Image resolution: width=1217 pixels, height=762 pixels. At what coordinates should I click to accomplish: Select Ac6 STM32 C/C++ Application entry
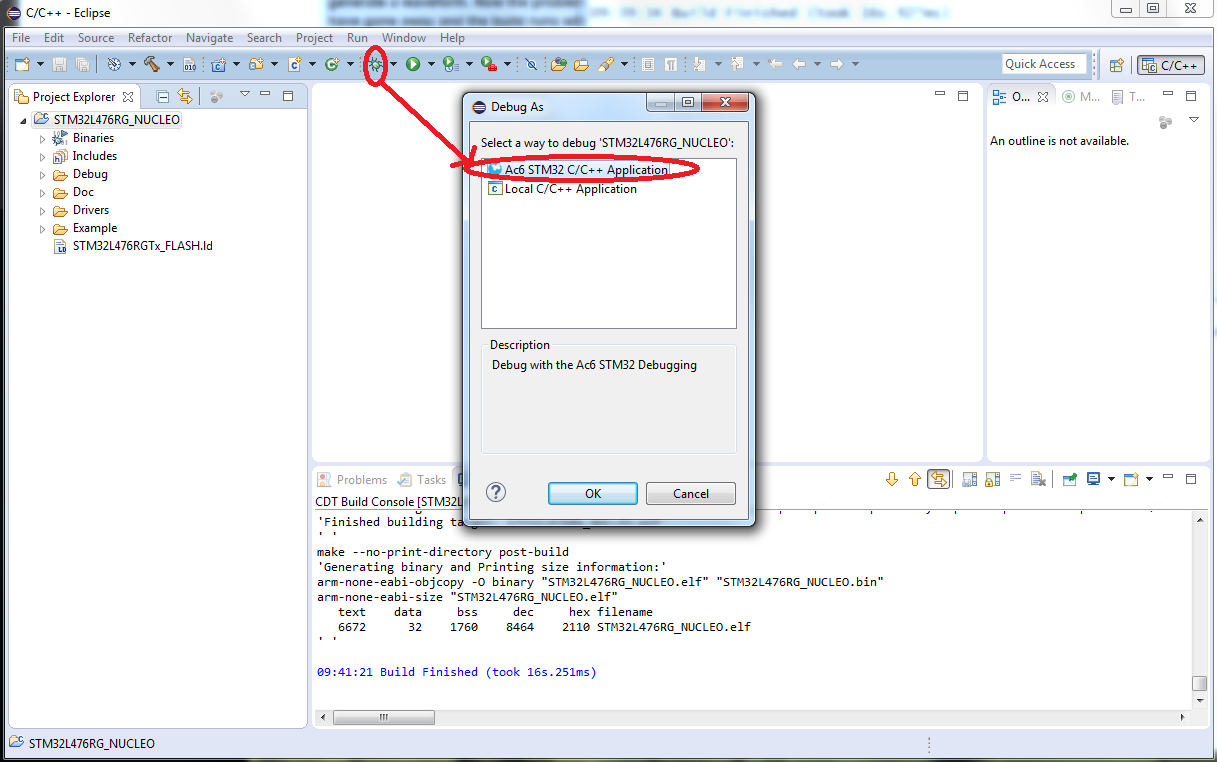(578, 170)
